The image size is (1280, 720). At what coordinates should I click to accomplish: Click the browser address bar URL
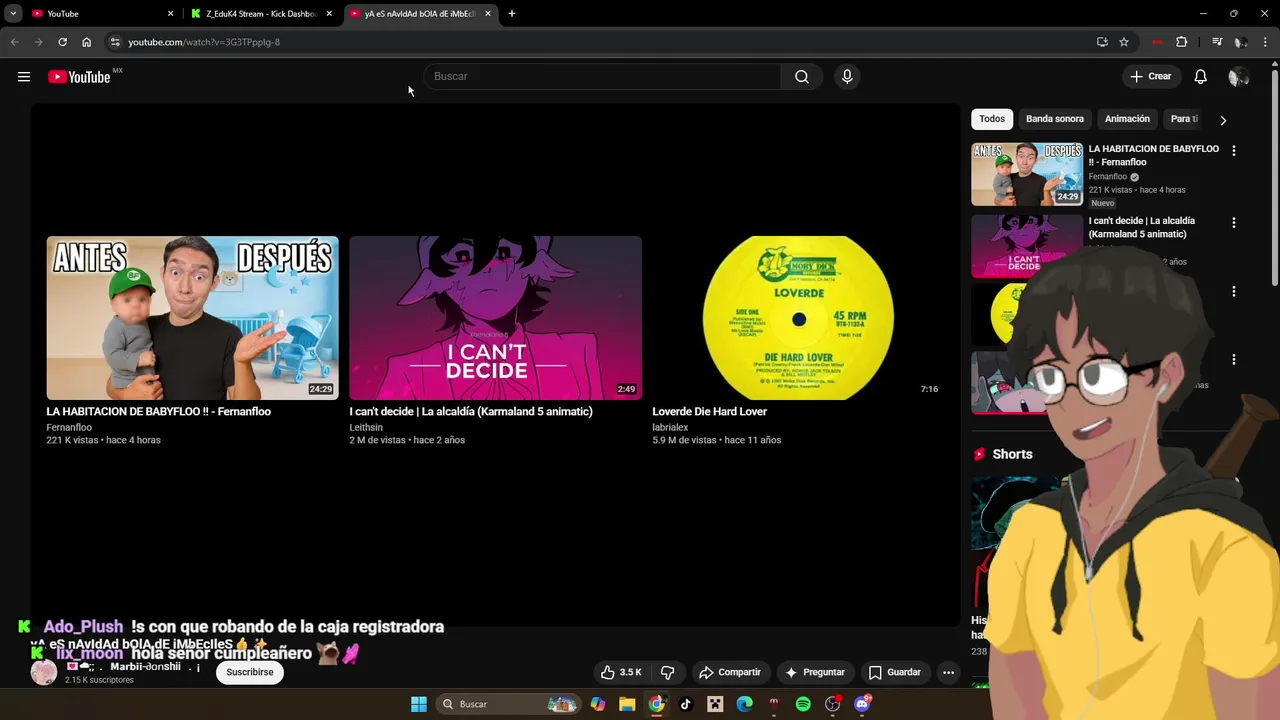tap(204, 42)
